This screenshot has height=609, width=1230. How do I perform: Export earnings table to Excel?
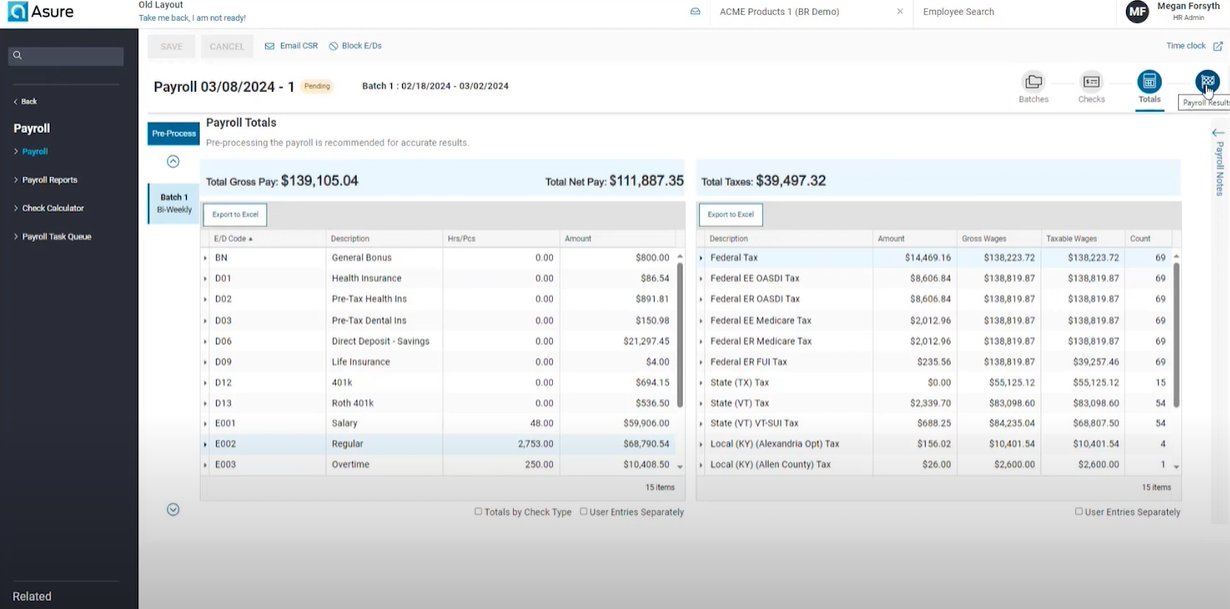pyautogui.click(x=235, y=215)
